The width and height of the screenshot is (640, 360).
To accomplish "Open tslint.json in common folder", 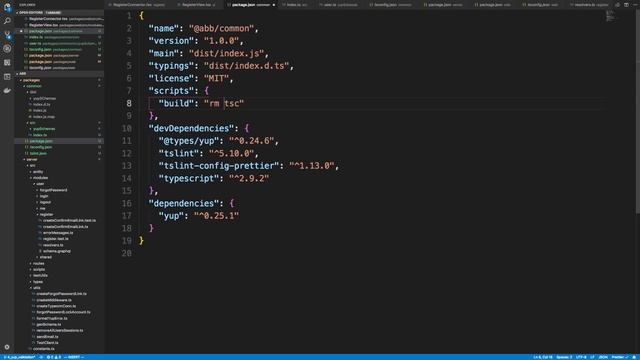I will (x=38, y=153).
